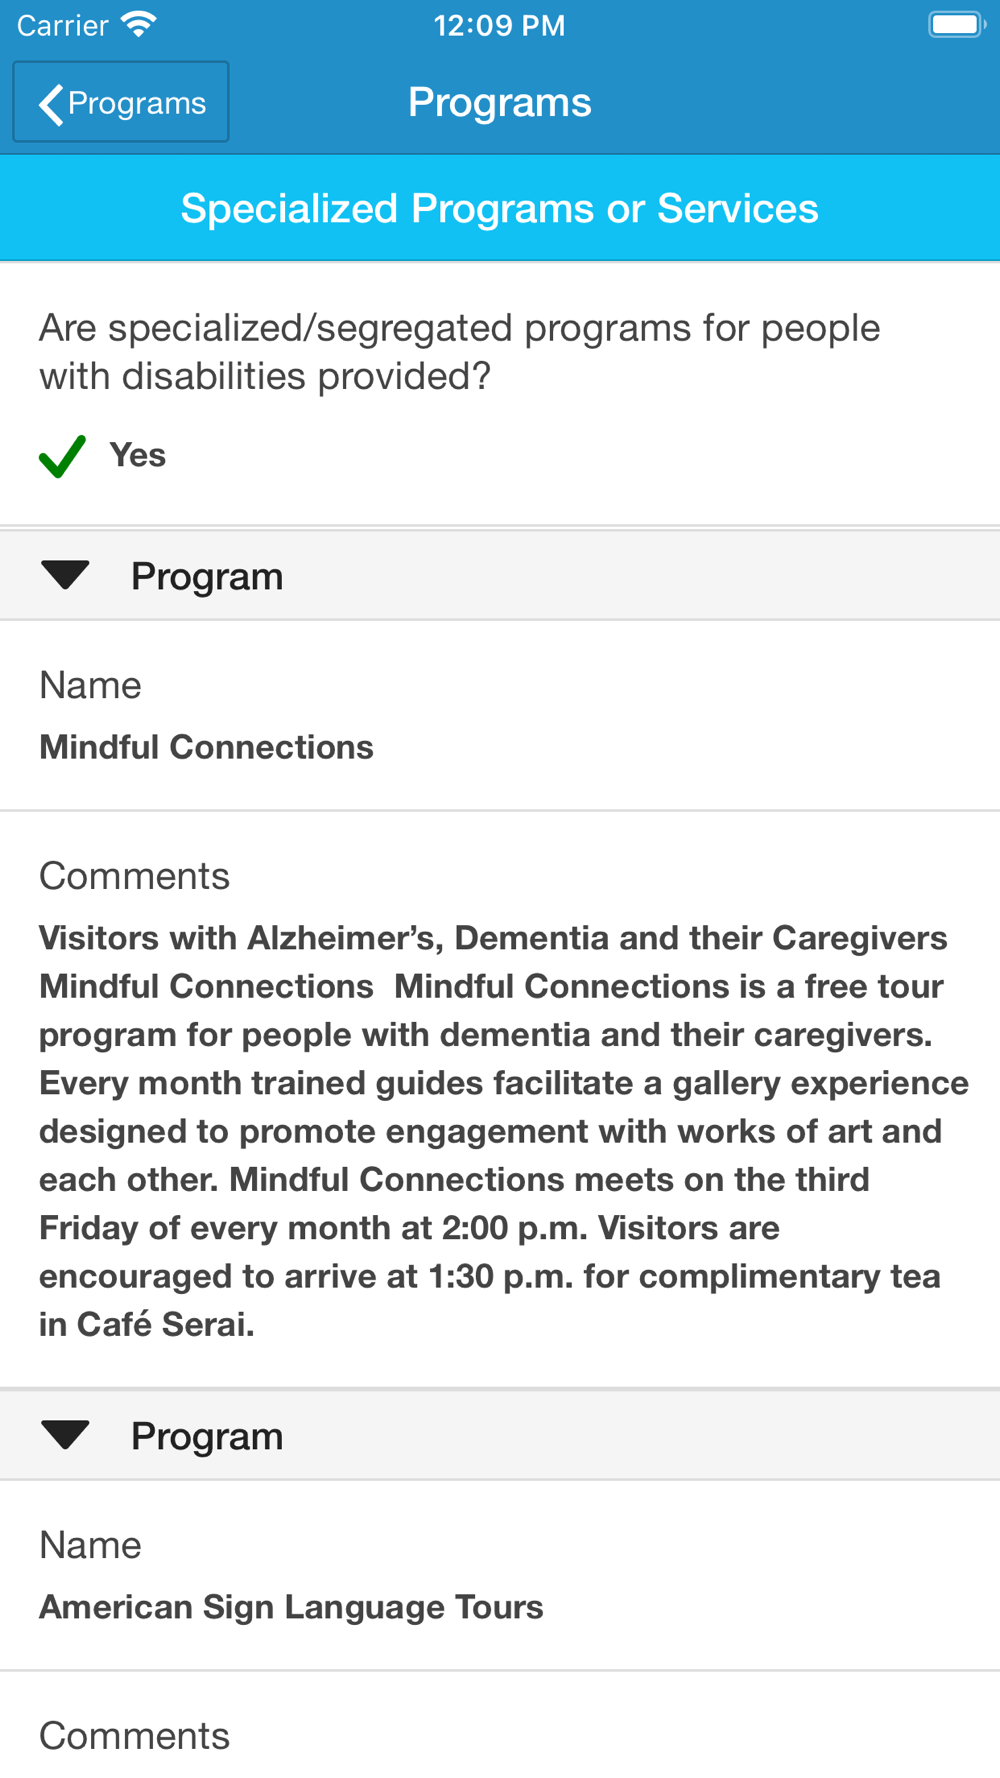Tap the battery icon in status bar
The image size is (1000, 1778).
tap(956, 24)
